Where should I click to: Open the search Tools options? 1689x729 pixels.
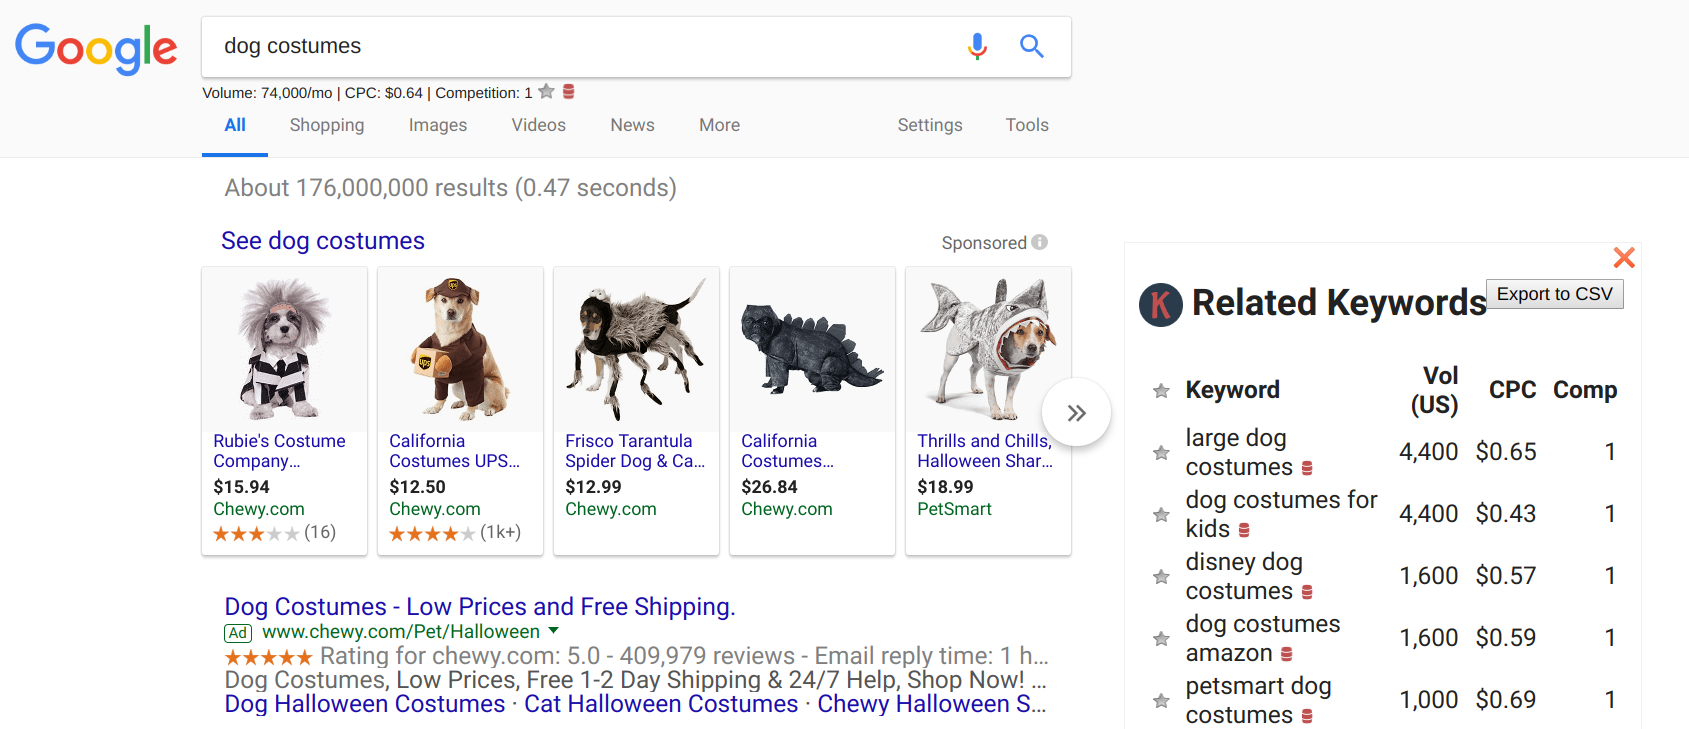1027,125
